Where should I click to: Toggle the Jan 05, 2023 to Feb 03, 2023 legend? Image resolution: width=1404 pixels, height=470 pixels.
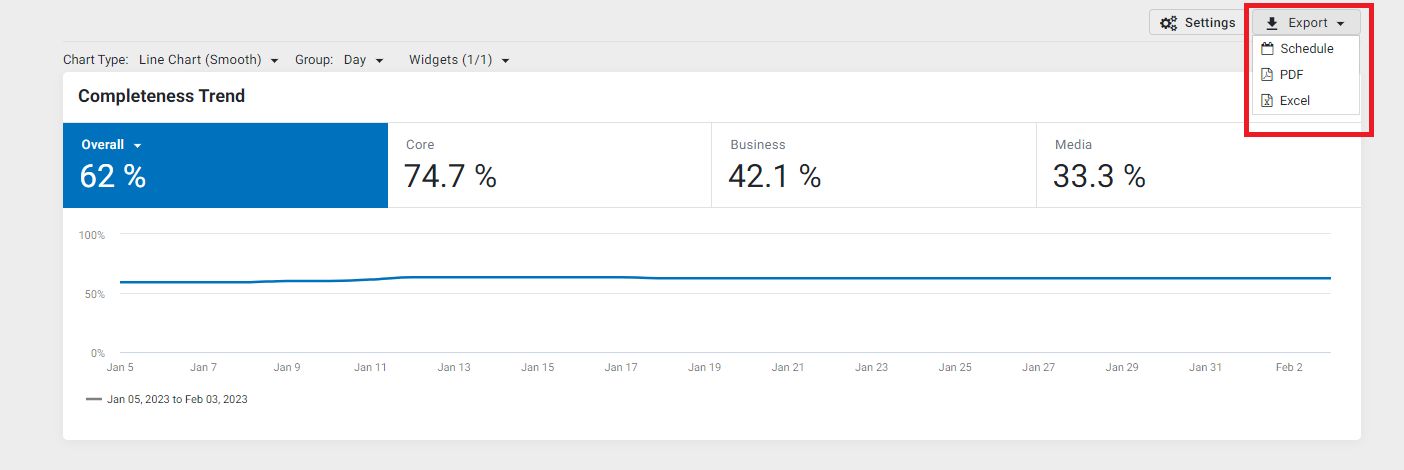point(167,399)
